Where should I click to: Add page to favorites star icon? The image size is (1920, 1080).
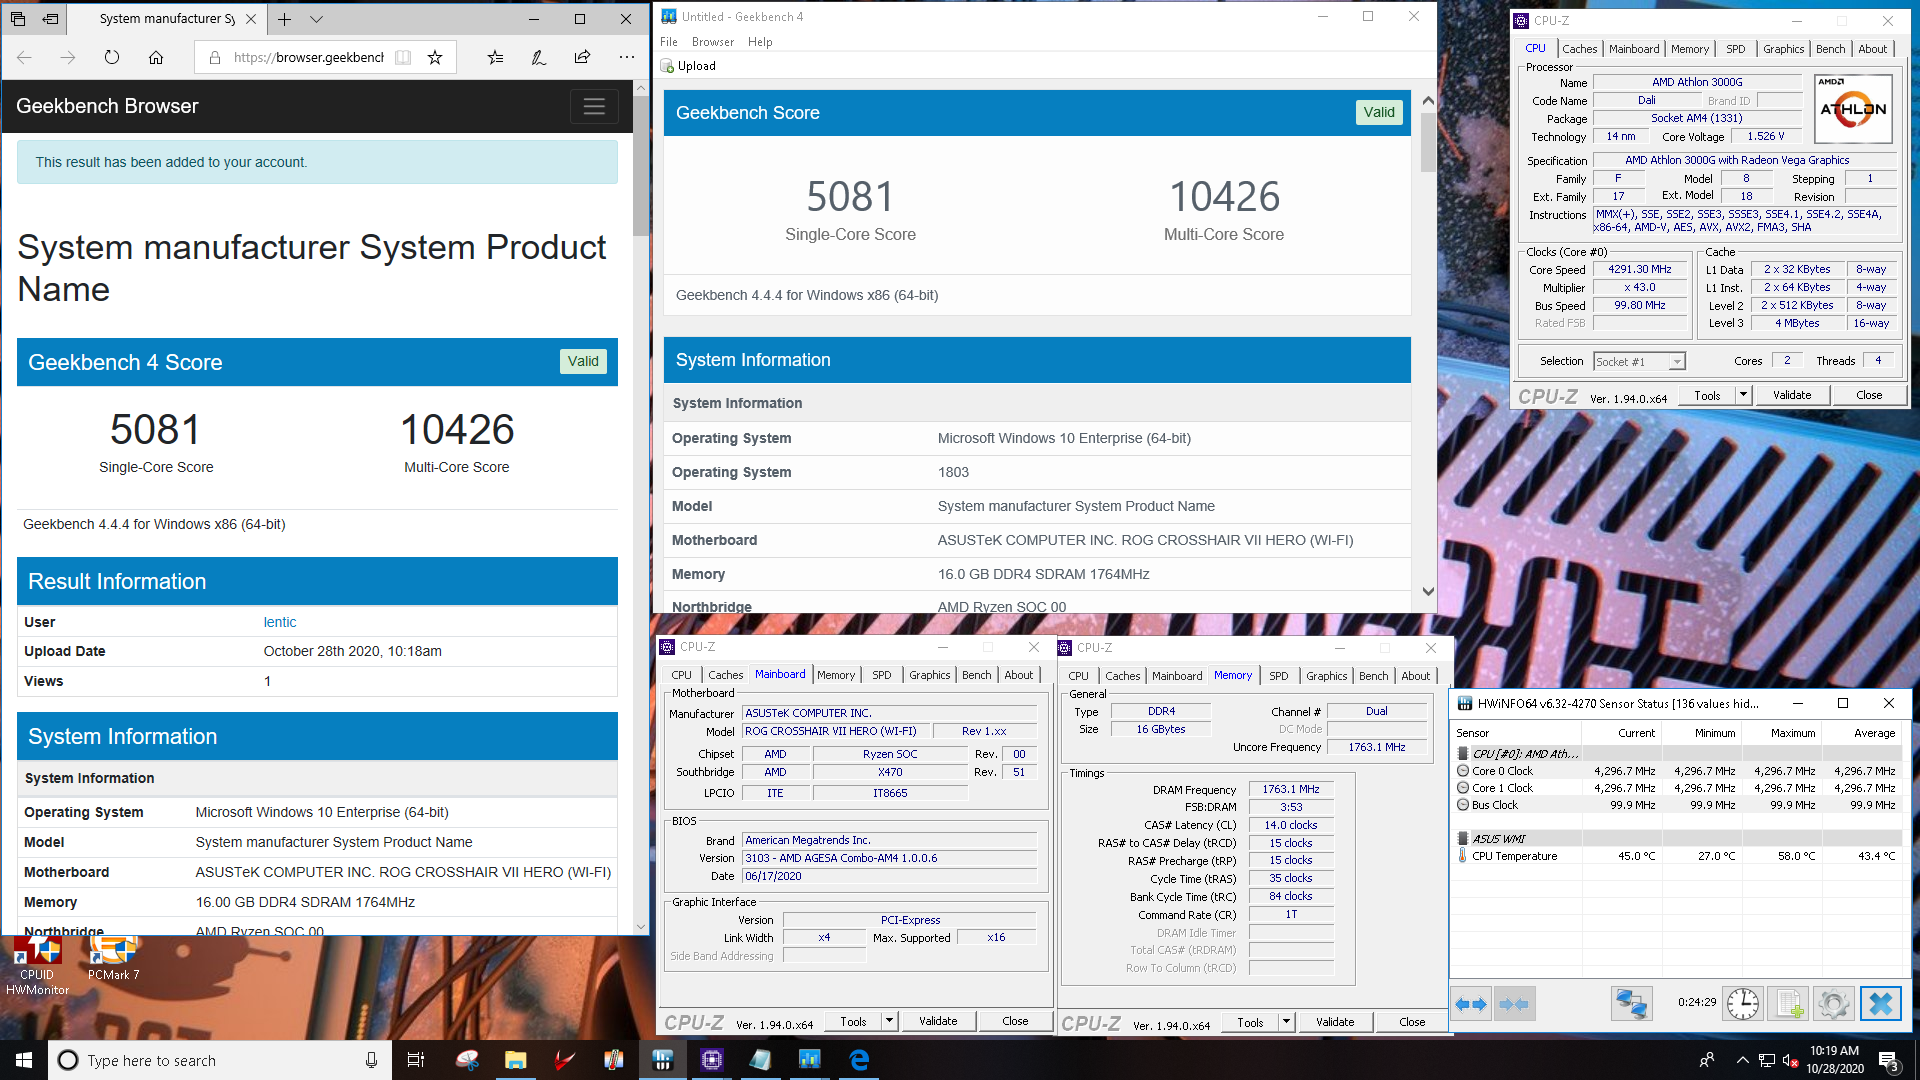point(435,58)
